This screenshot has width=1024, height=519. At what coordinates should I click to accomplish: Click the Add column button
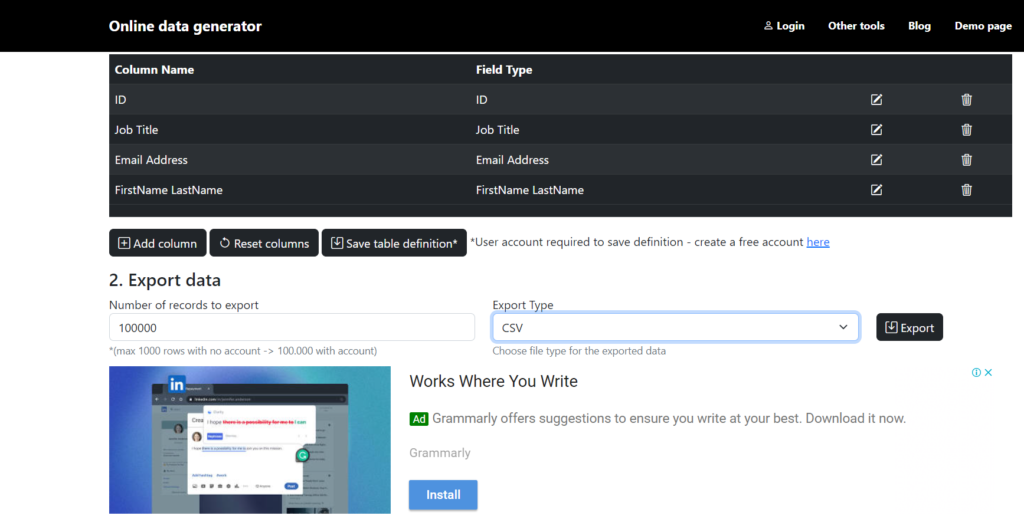pyautogui.click(x=158, y=243)
